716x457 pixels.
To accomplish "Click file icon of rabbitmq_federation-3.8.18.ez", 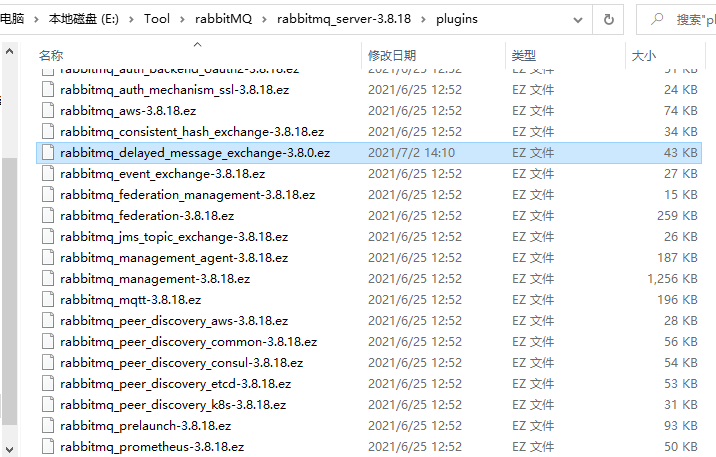I will tap(48, 215).
